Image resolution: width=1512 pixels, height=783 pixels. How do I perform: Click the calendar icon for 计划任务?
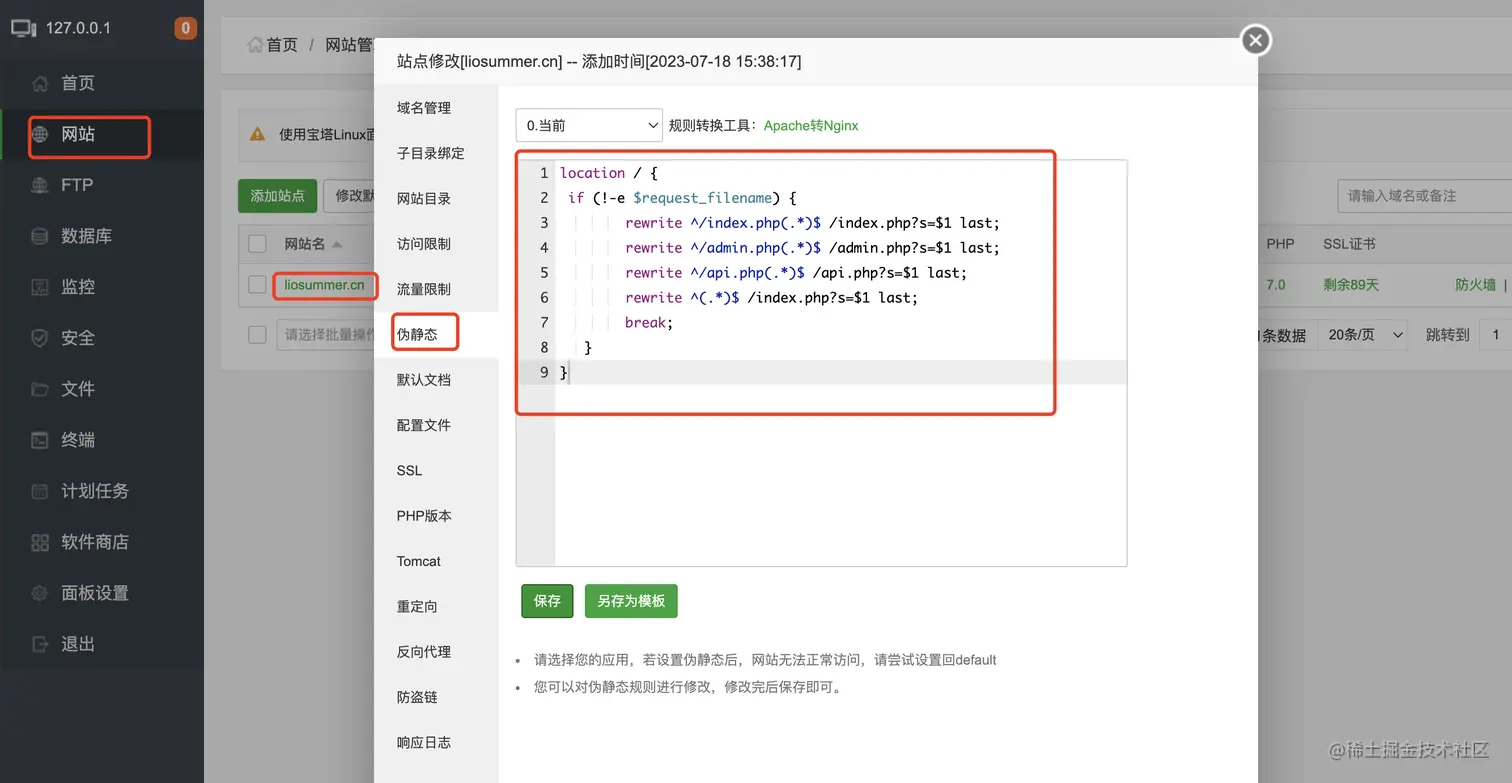tap(40, 491)
